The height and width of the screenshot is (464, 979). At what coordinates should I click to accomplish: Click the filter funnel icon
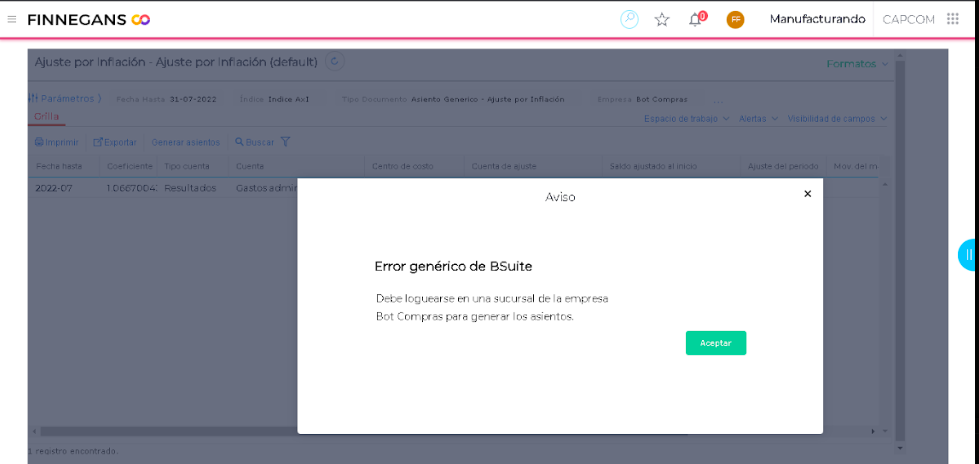(285, 142)
